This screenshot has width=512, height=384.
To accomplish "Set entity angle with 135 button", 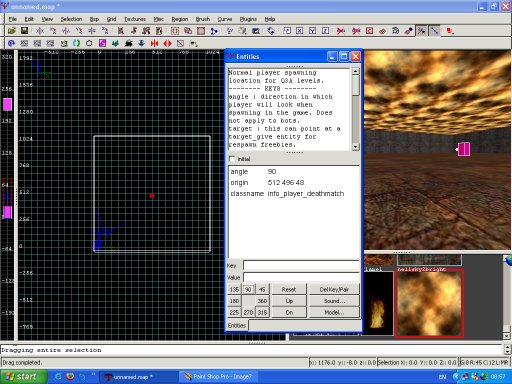I will pos(234,289).
